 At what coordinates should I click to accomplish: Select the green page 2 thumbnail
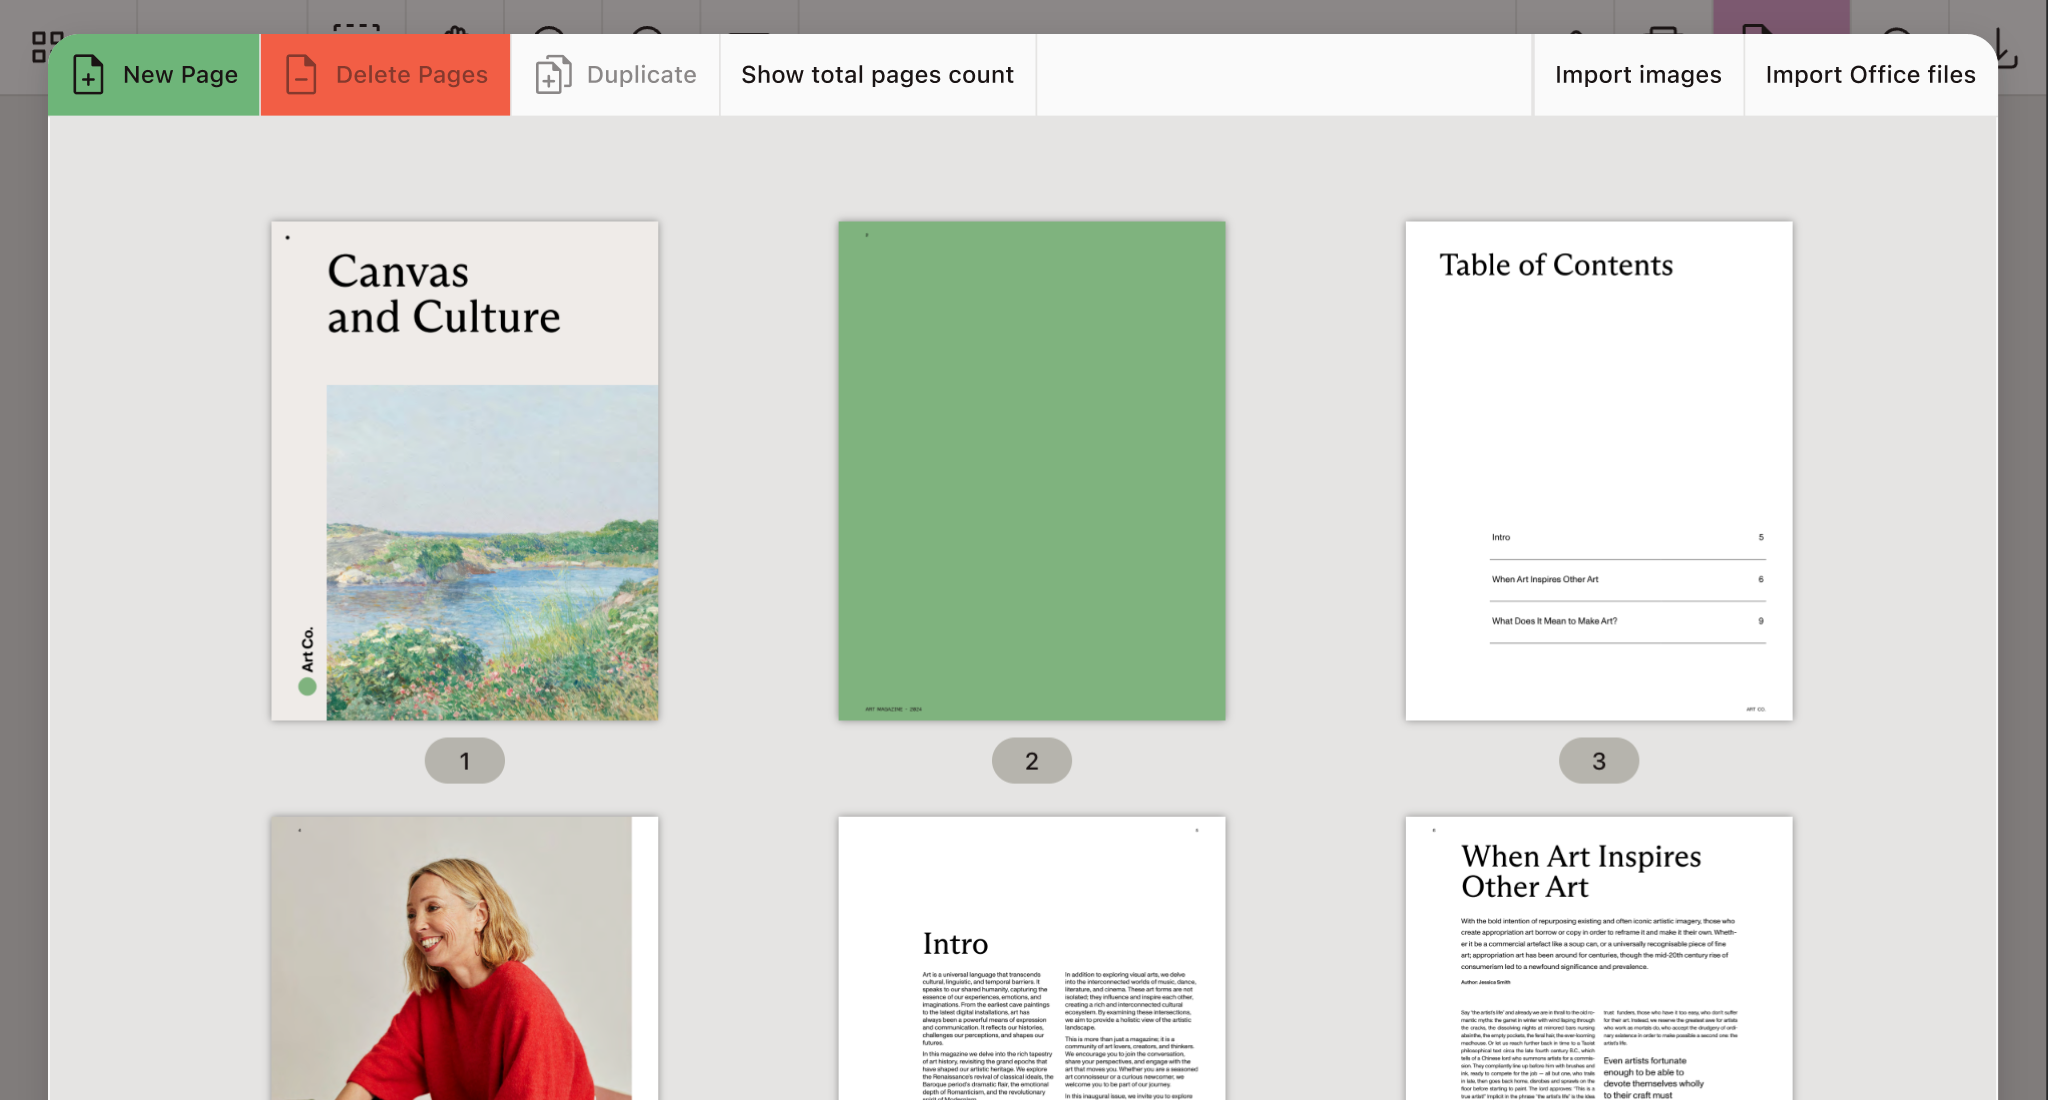(x=1032, y=470)
